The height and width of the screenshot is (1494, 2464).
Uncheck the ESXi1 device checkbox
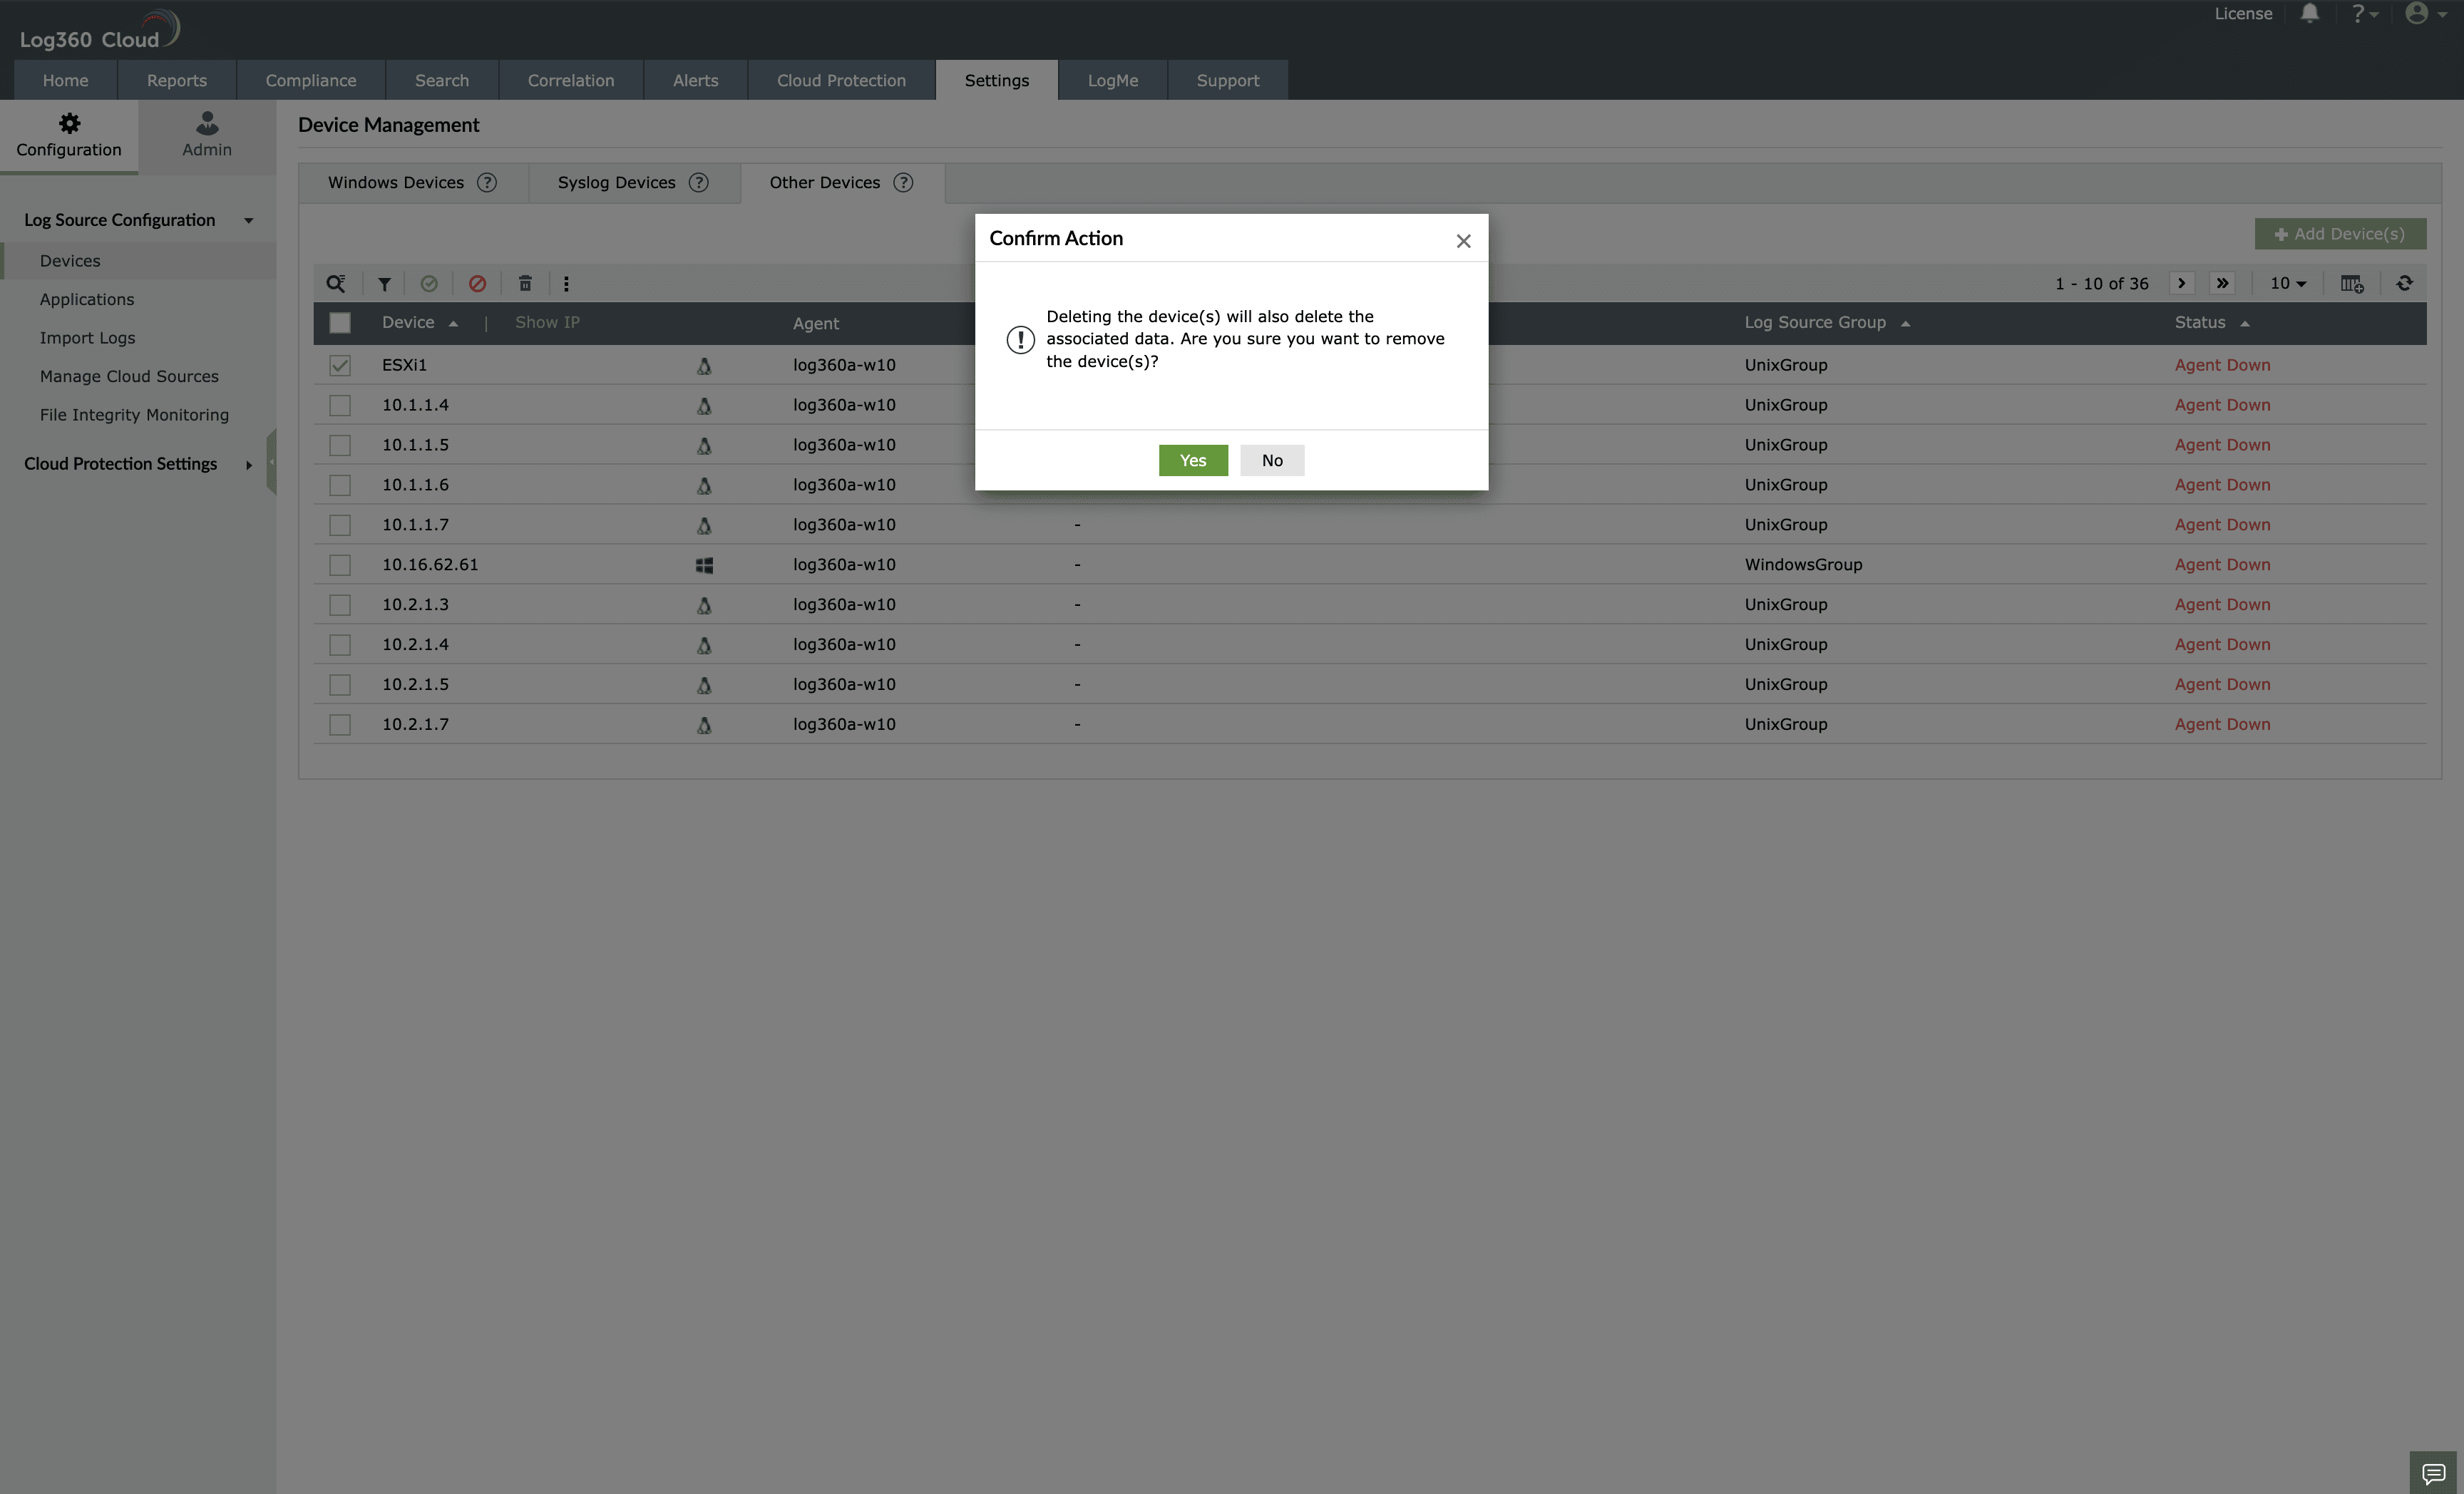(340, 365)
